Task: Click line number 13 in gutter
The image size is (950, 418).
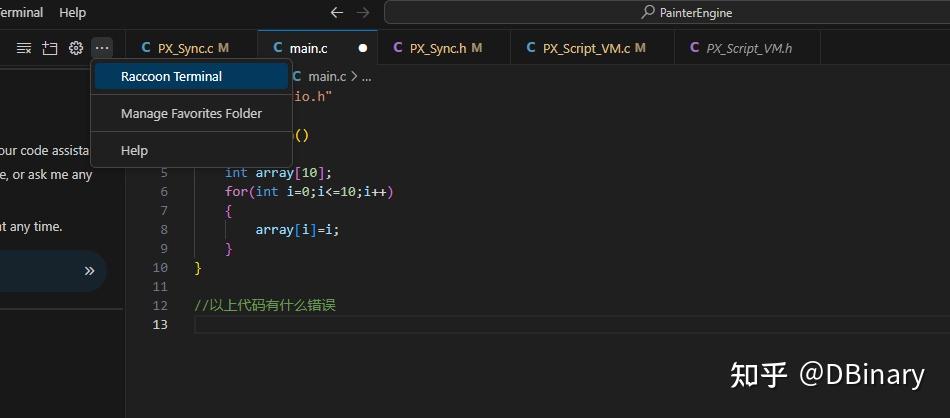Action: tap(160, 324)
